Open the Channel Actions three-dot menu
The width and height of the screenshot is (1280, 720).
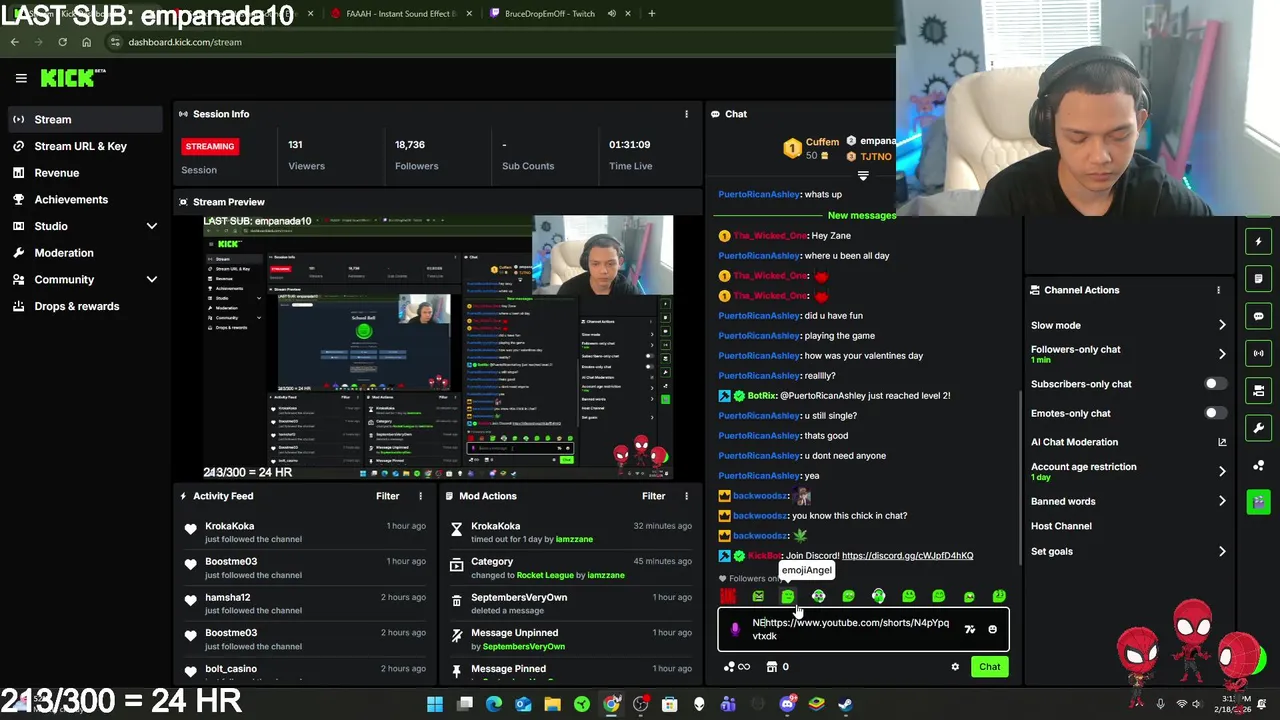point(1218,290)
